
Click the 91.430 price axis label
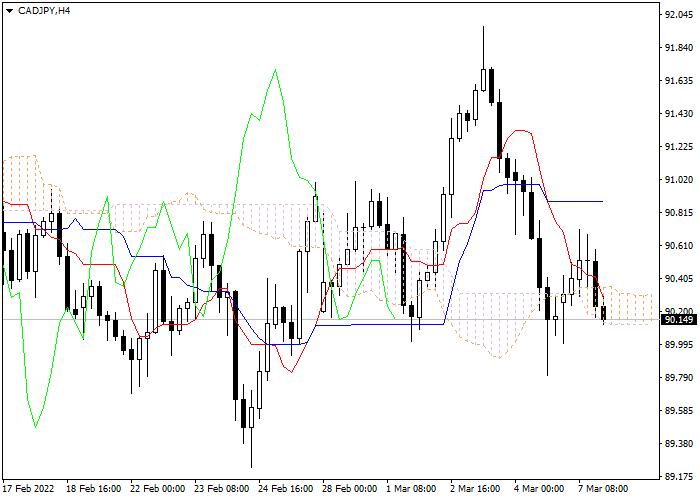[x=679, y=114]
